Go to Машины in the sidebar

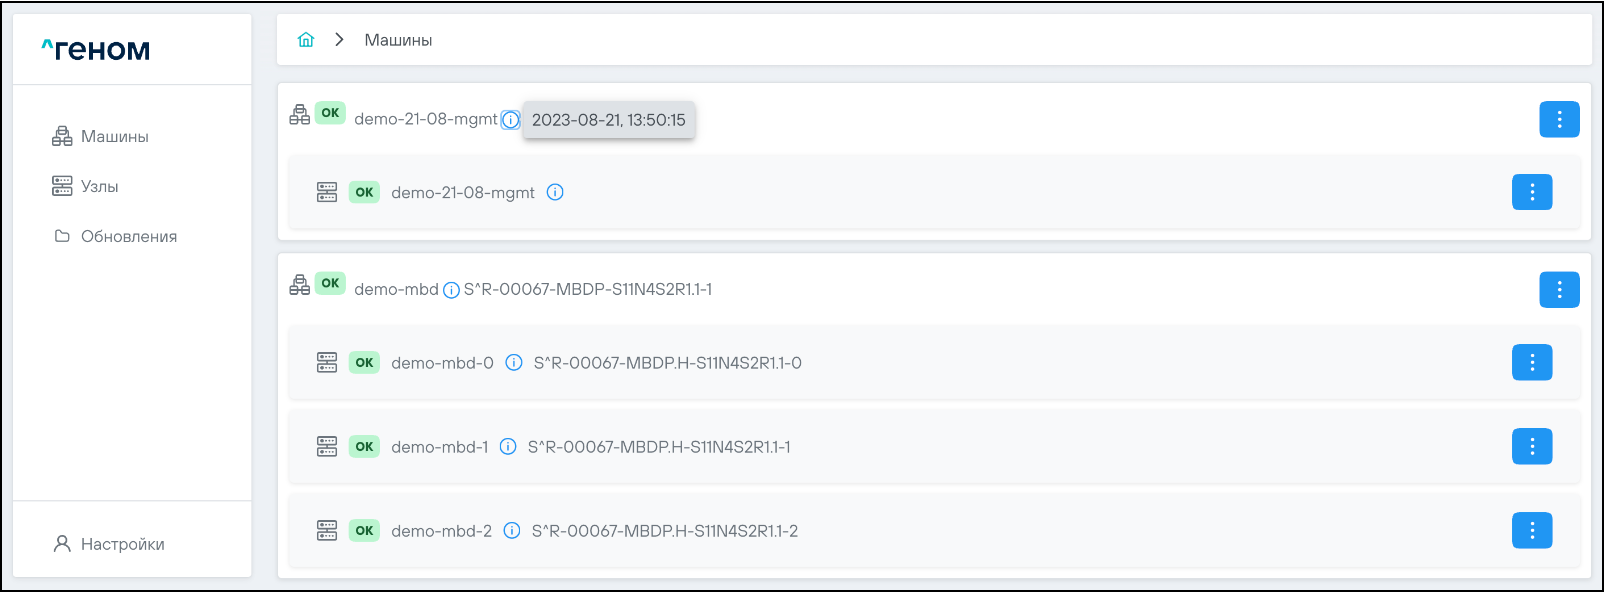(114, 136)
